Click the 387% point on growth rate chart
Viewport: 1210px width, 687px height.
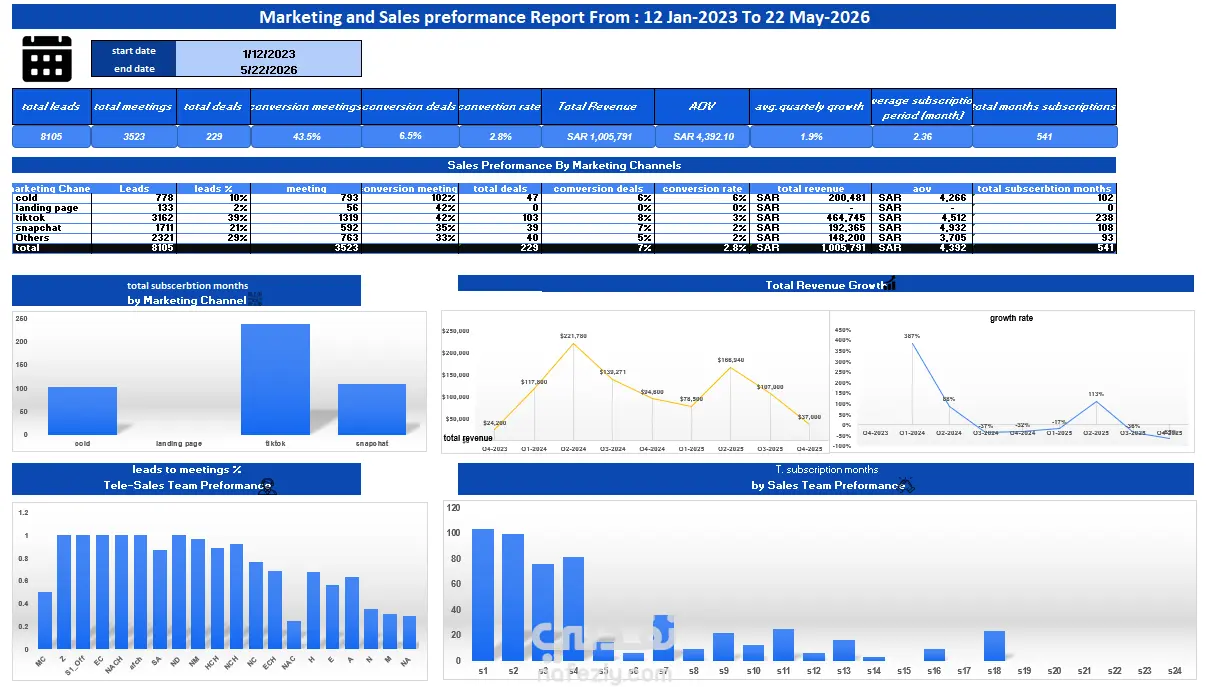pos(911,343)
